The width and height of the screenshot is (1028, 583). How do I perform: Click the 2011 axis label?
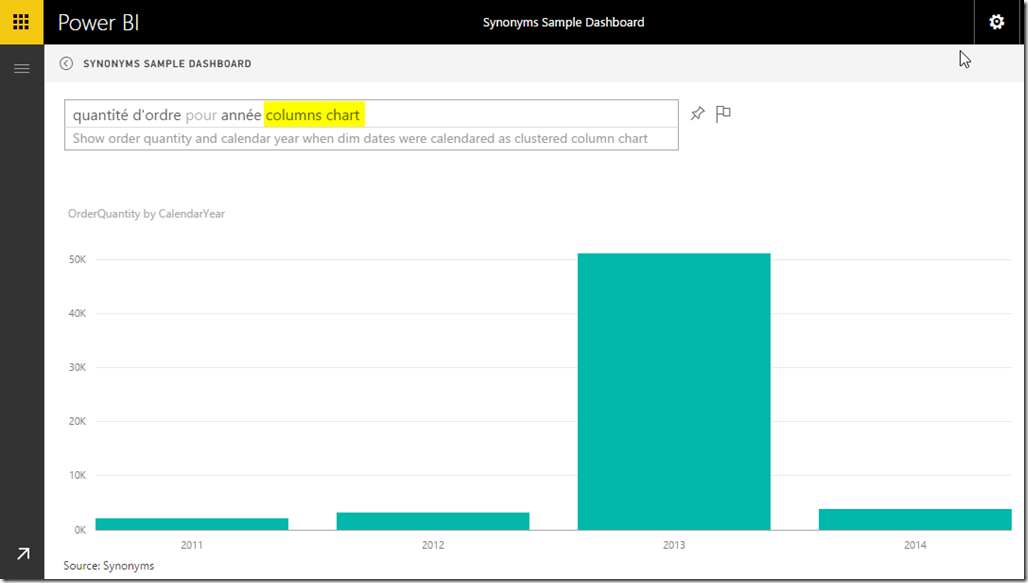pos(191,545)
